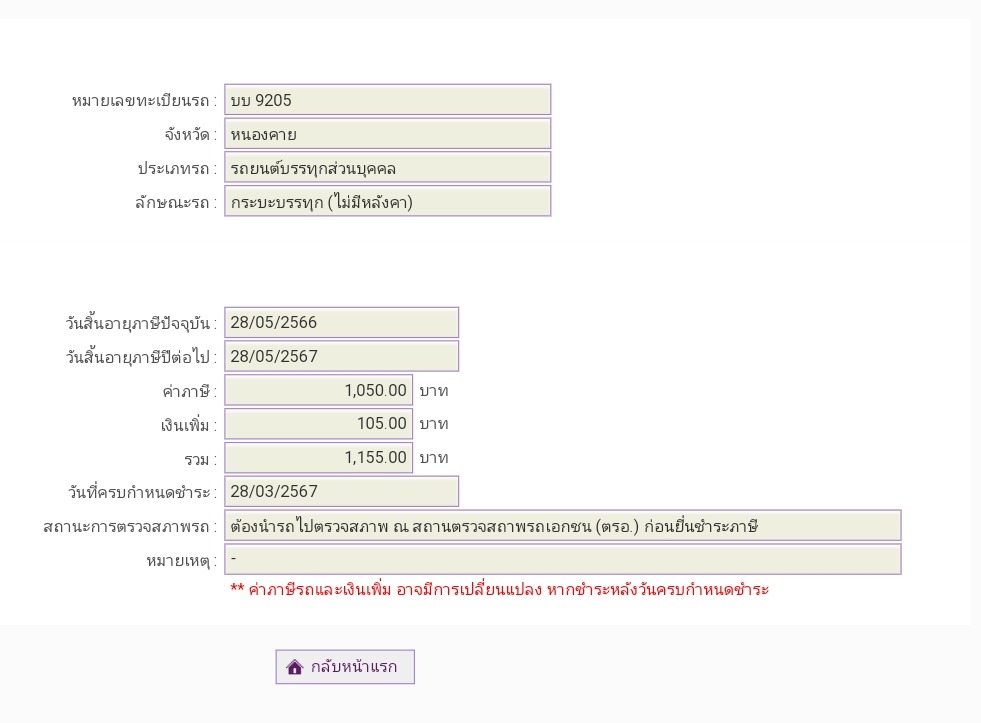Click the label จังหวัด
This screenshot has height=723, width=981.
191,134
